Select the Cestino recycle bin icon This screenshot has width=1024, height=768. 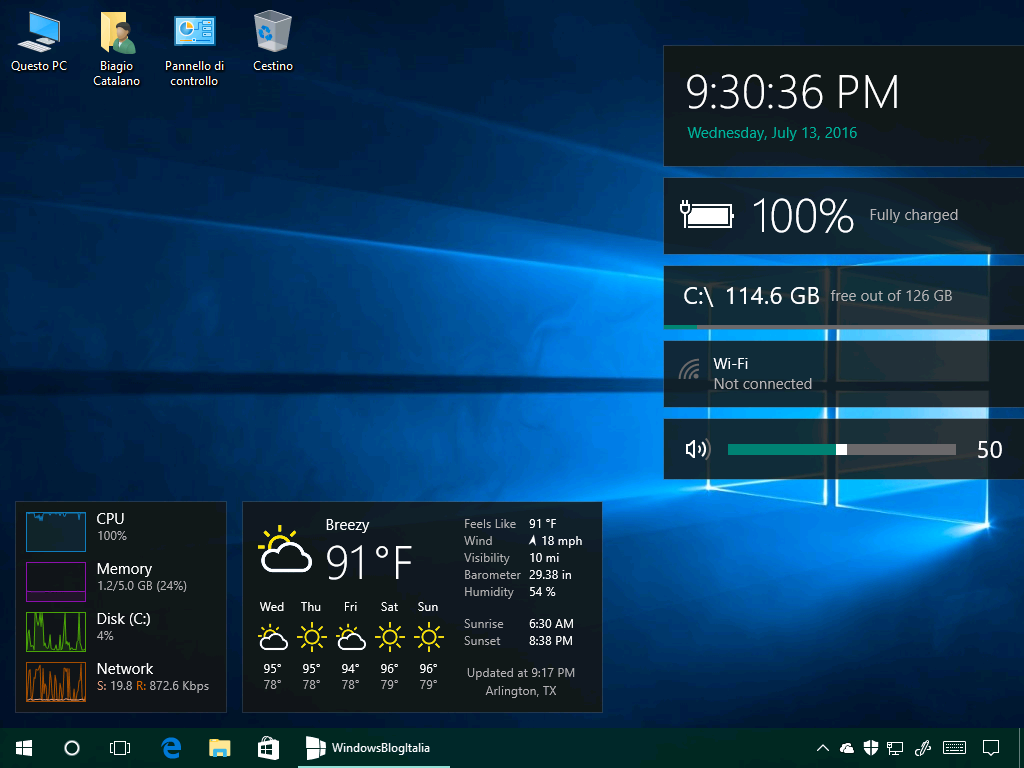(272, 42)
